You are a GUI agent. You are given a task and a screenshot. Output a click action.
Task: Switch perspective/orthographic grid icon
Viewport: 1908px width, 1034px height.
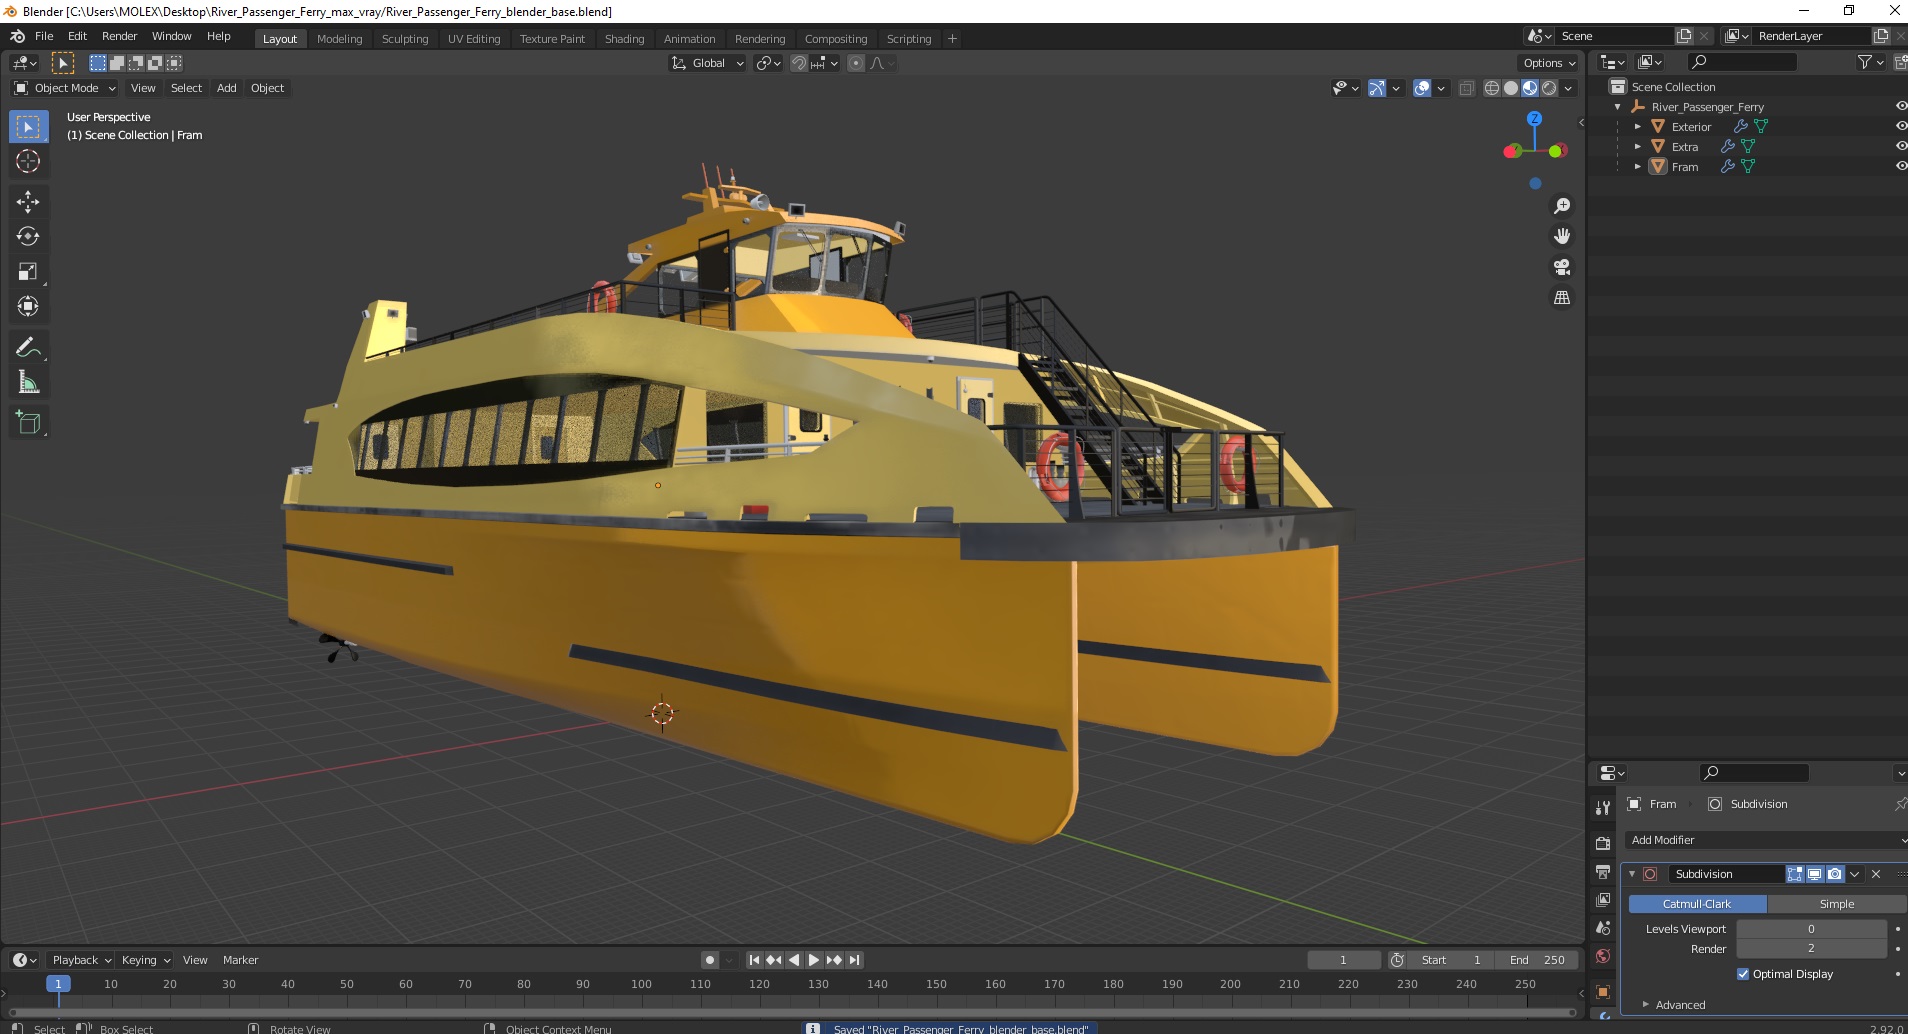pos(1561,298)
